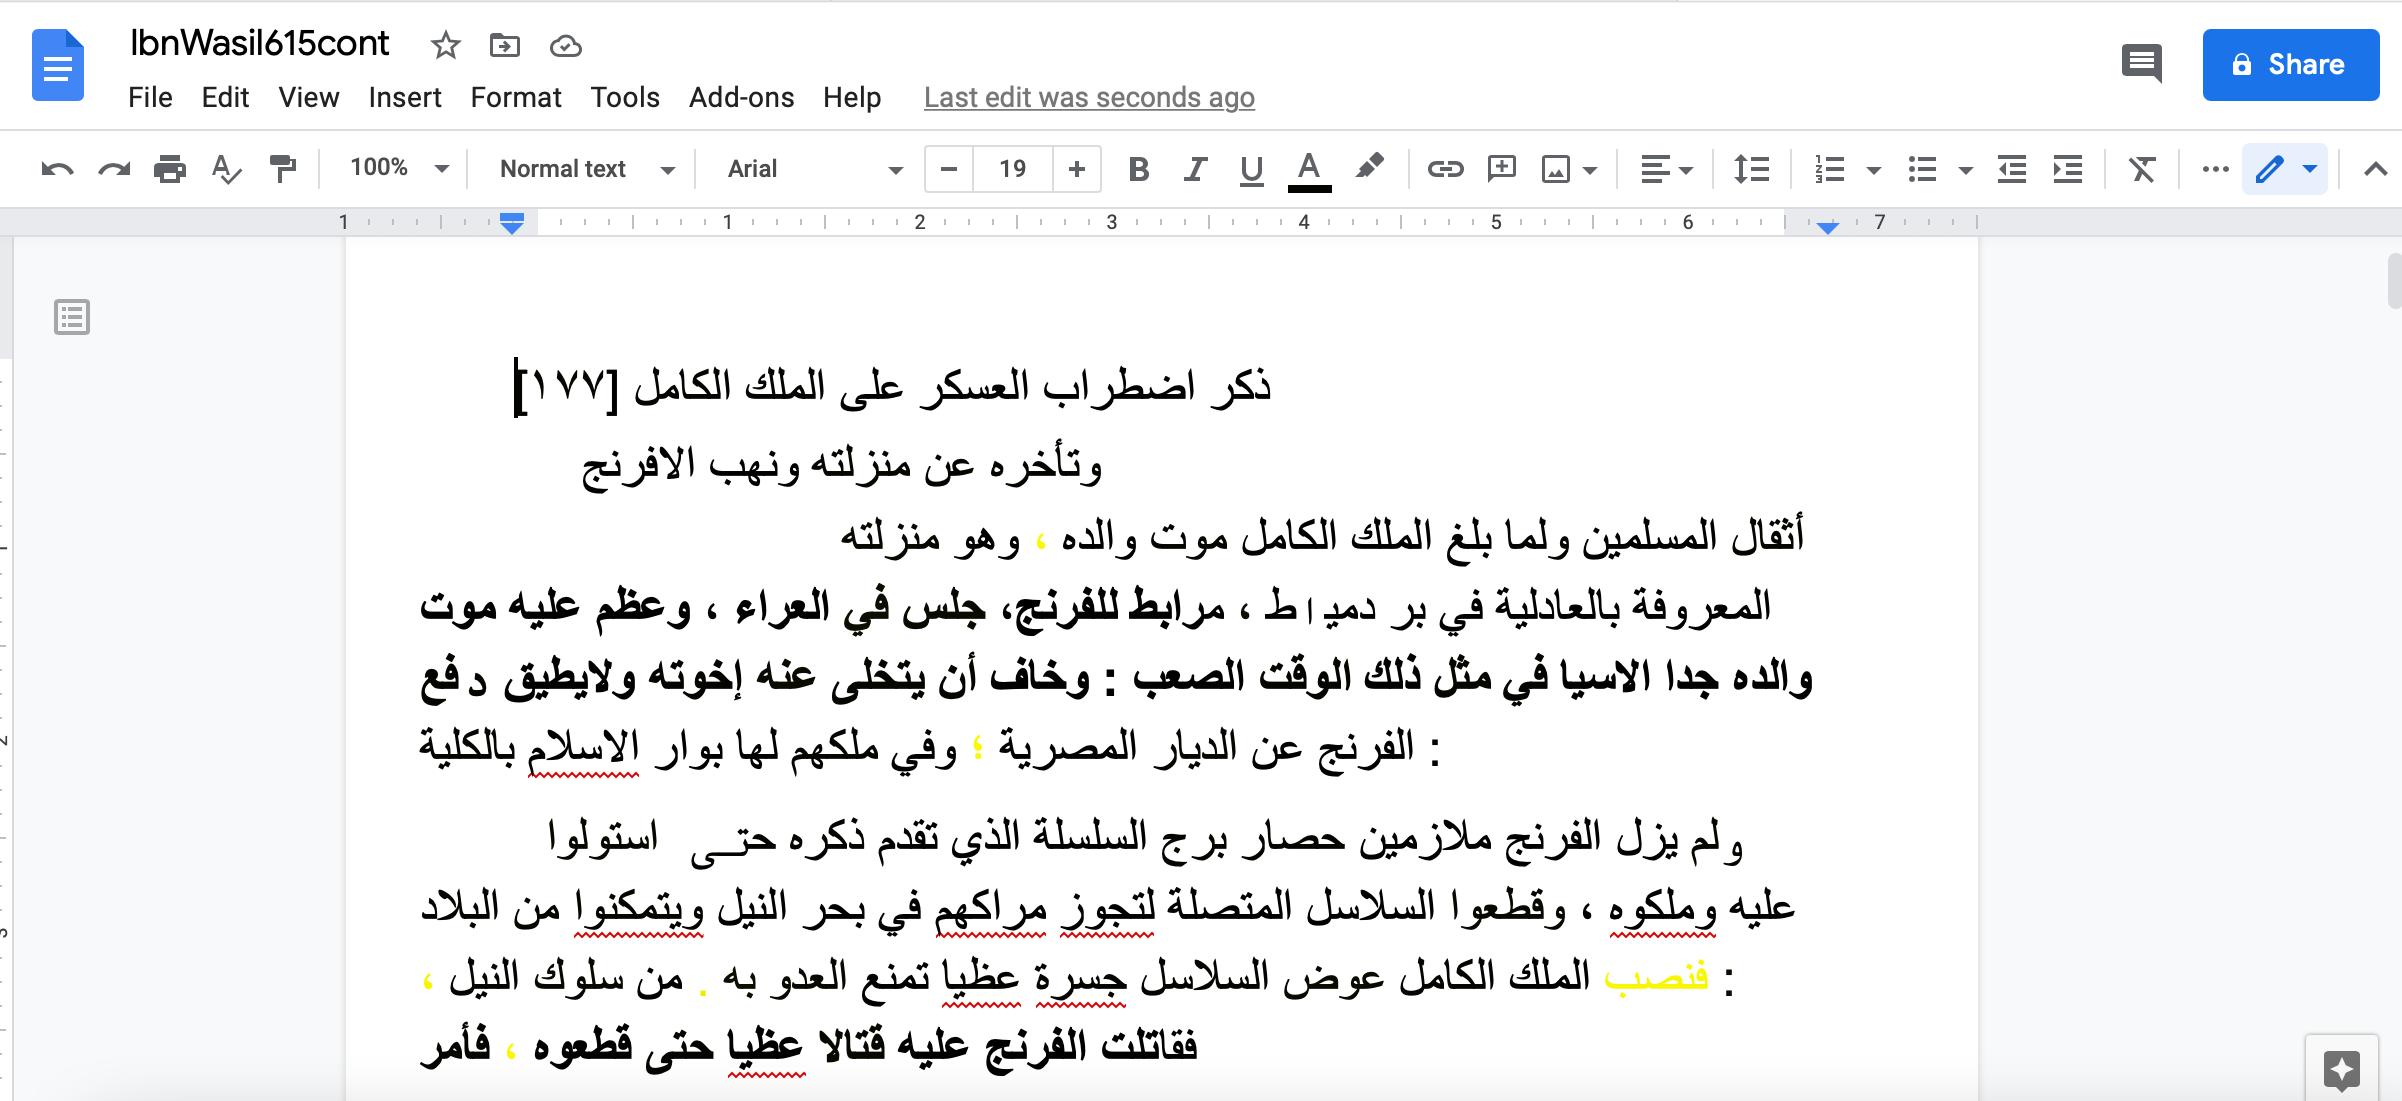
Task: Toggle Bold formatting
Action: click(1138, 169)
